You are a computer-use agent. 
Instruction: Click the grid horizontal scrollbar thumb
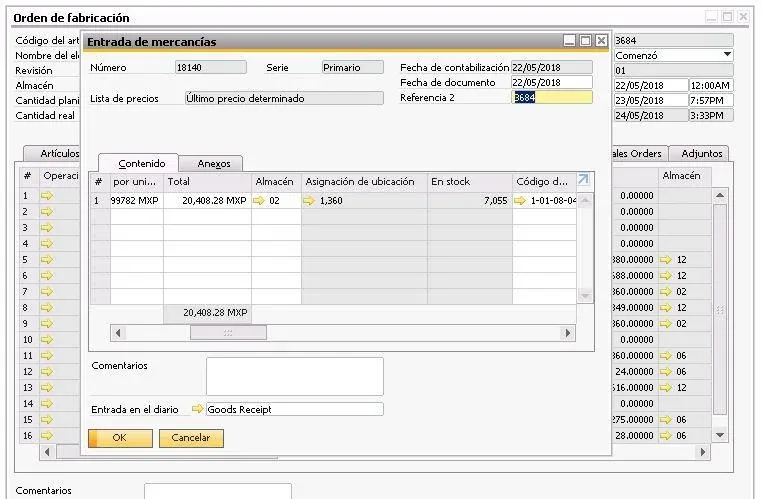[228, 333]
